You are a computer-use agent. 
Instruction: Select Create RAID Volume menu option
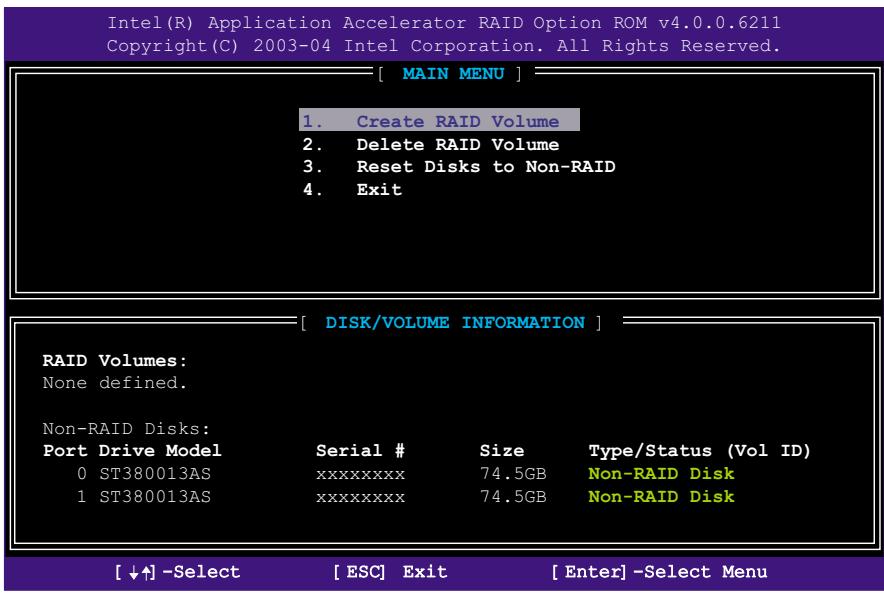tap(439, 120)
